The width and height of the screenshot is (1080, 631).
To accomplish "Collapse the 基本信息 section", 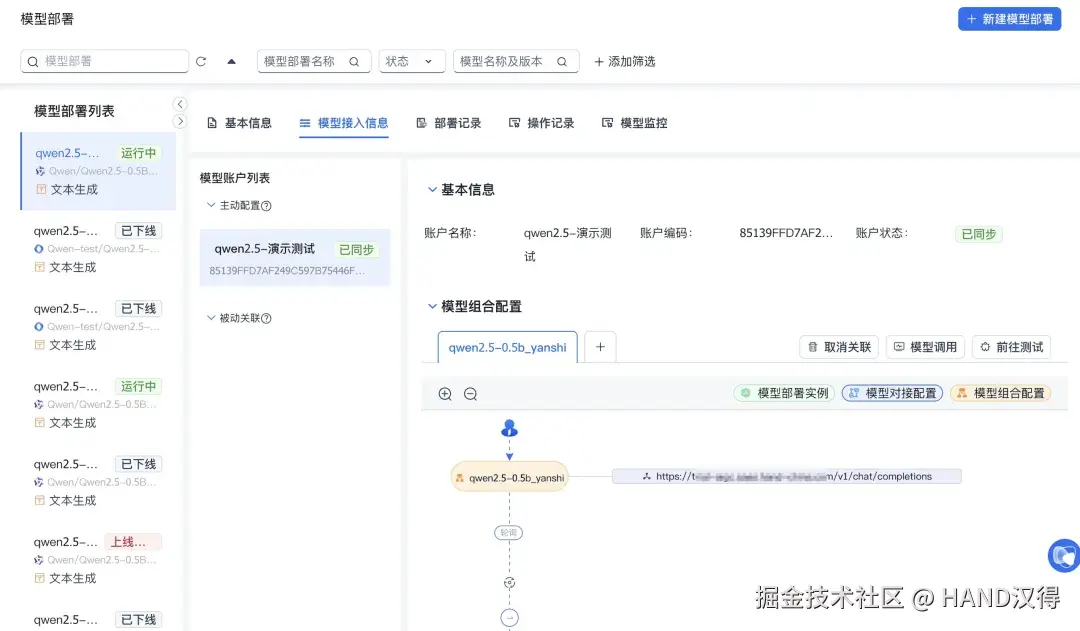I will point(432,189).
